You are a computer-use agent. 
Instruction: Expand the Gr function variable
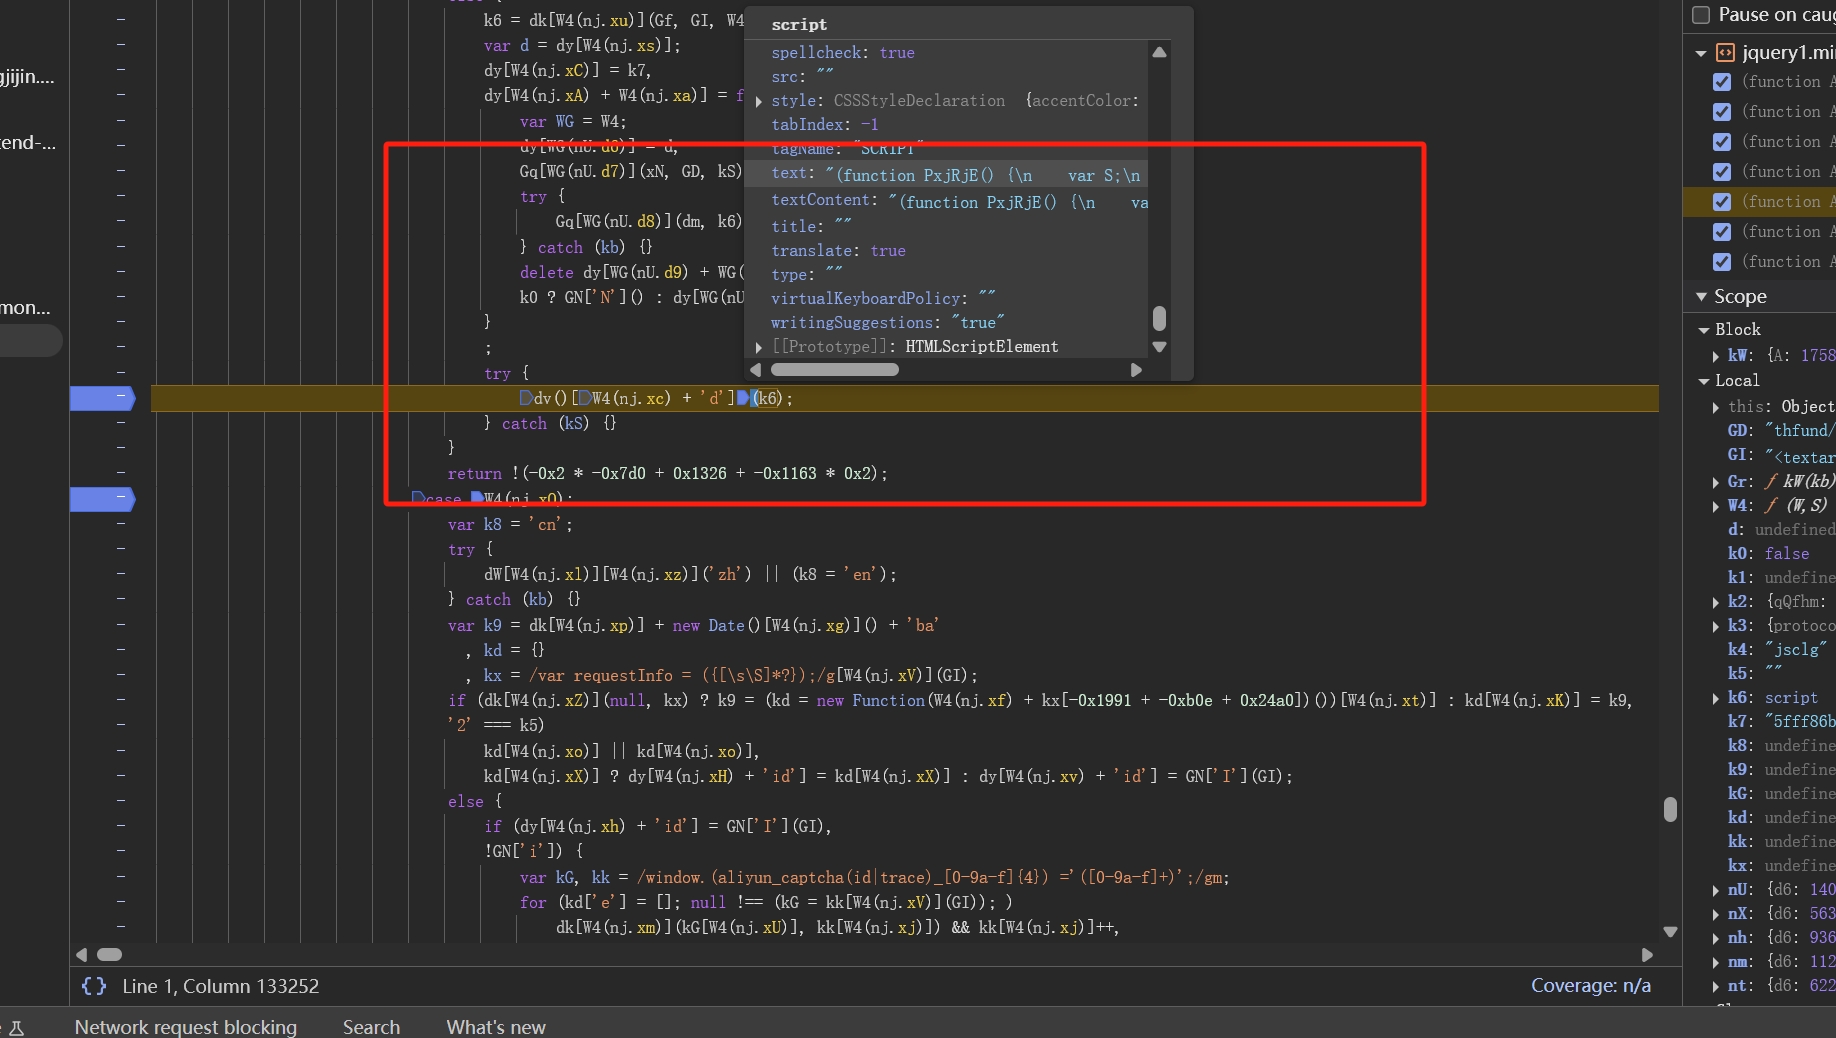(x=1716, y=482)
